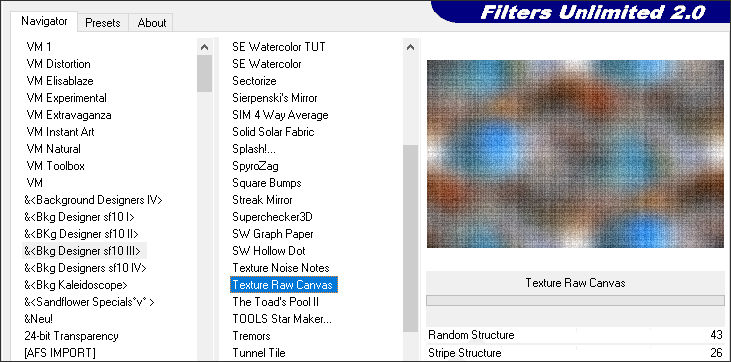Image resolution: width=731 pixels, height=362 pixels.
Task: Switch to the Presets tab
Action: point(103,23)
